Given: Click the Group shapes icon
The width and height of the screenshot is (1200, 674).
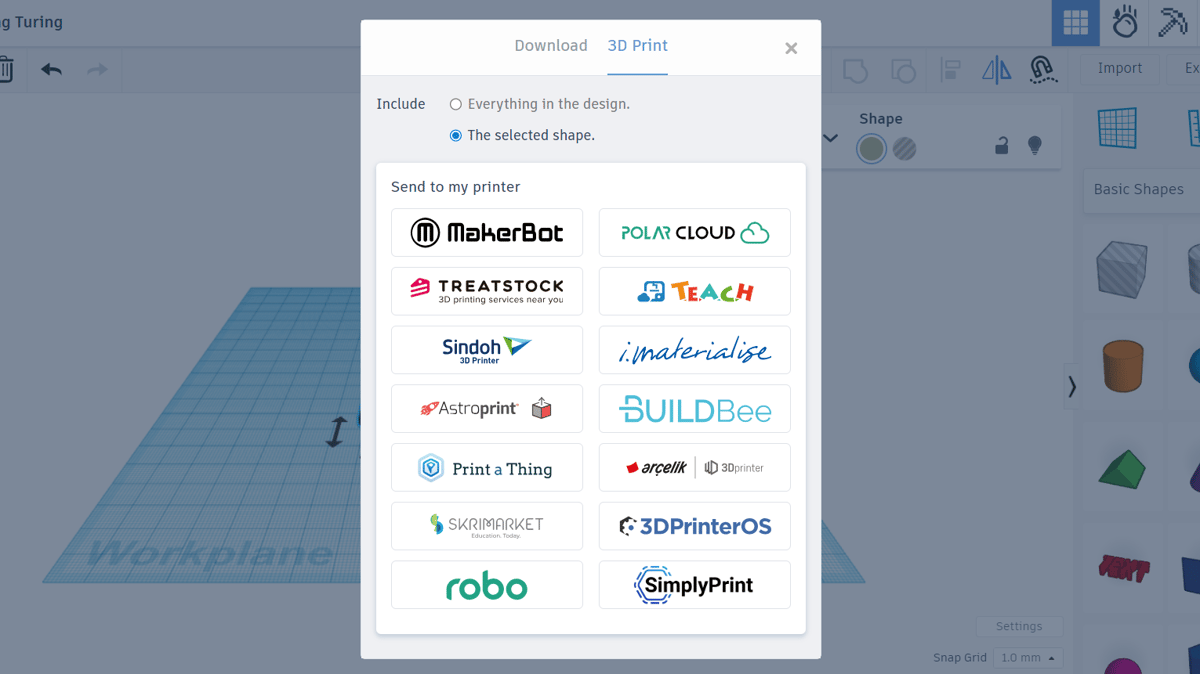Looking at the screenshot, I should point(855,70).
